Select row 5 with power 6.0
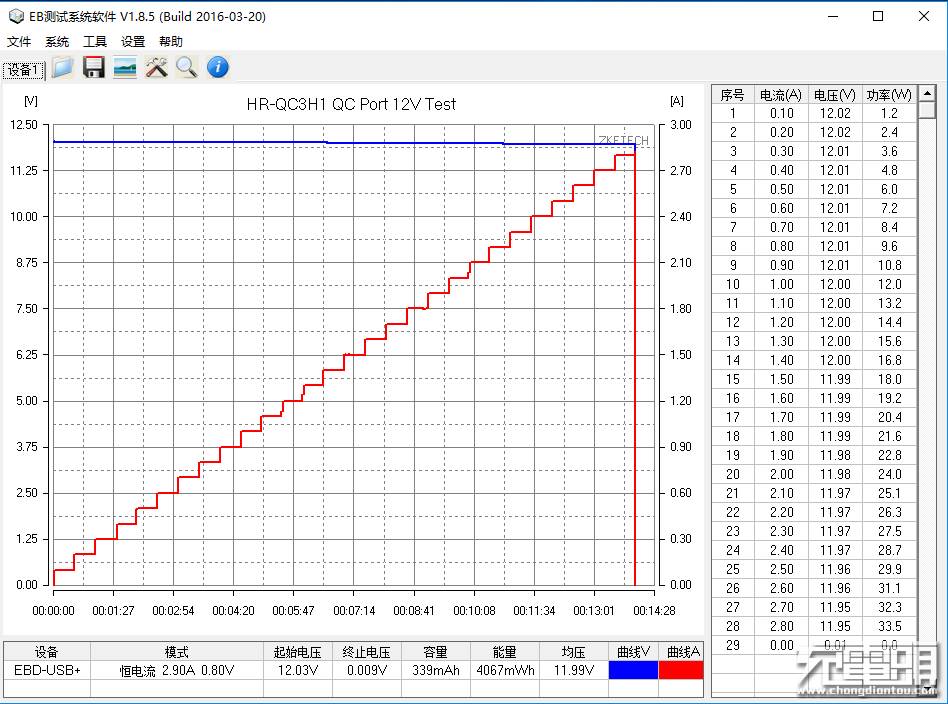 pyautogui.click(x=814, y=189)
